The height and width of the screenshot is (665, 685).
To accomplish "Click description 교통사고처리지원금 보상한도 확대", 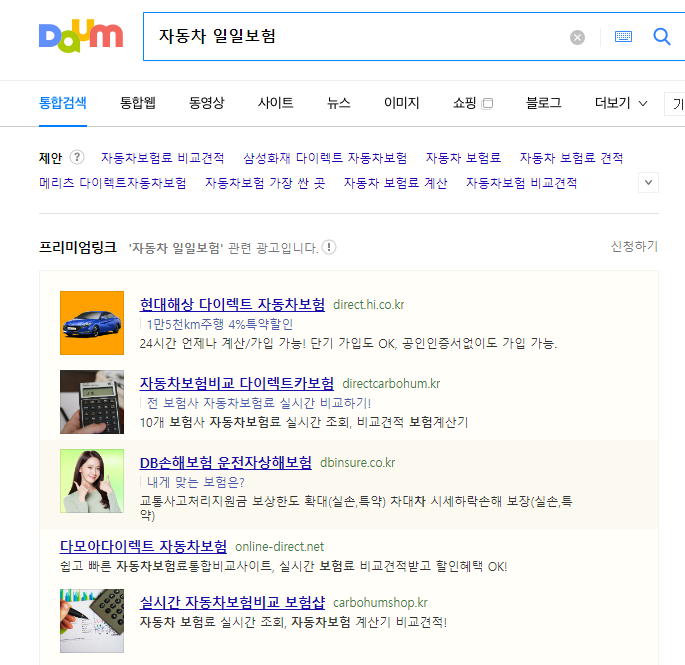I will (356, 508).
